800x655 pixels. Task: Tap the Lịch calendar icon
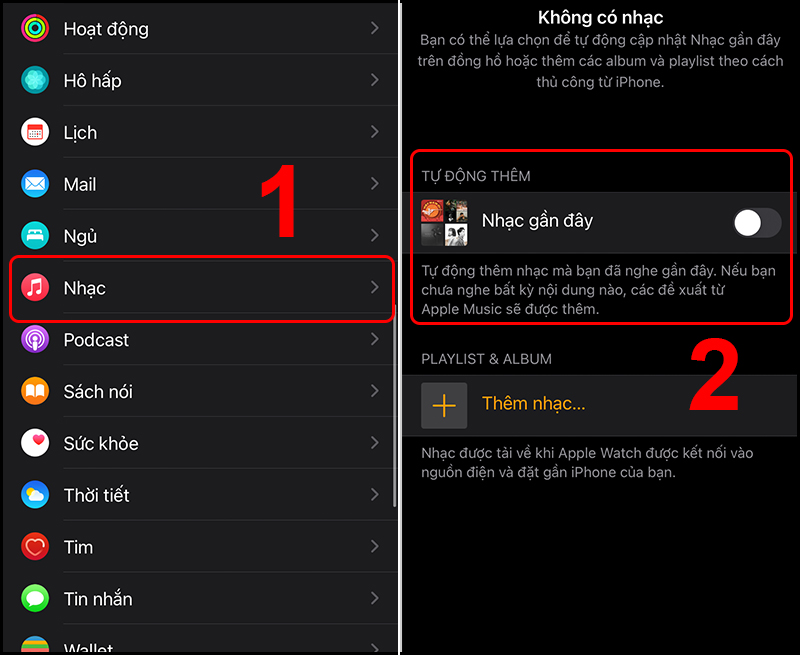pyautogui.click(x=35, y=132)
